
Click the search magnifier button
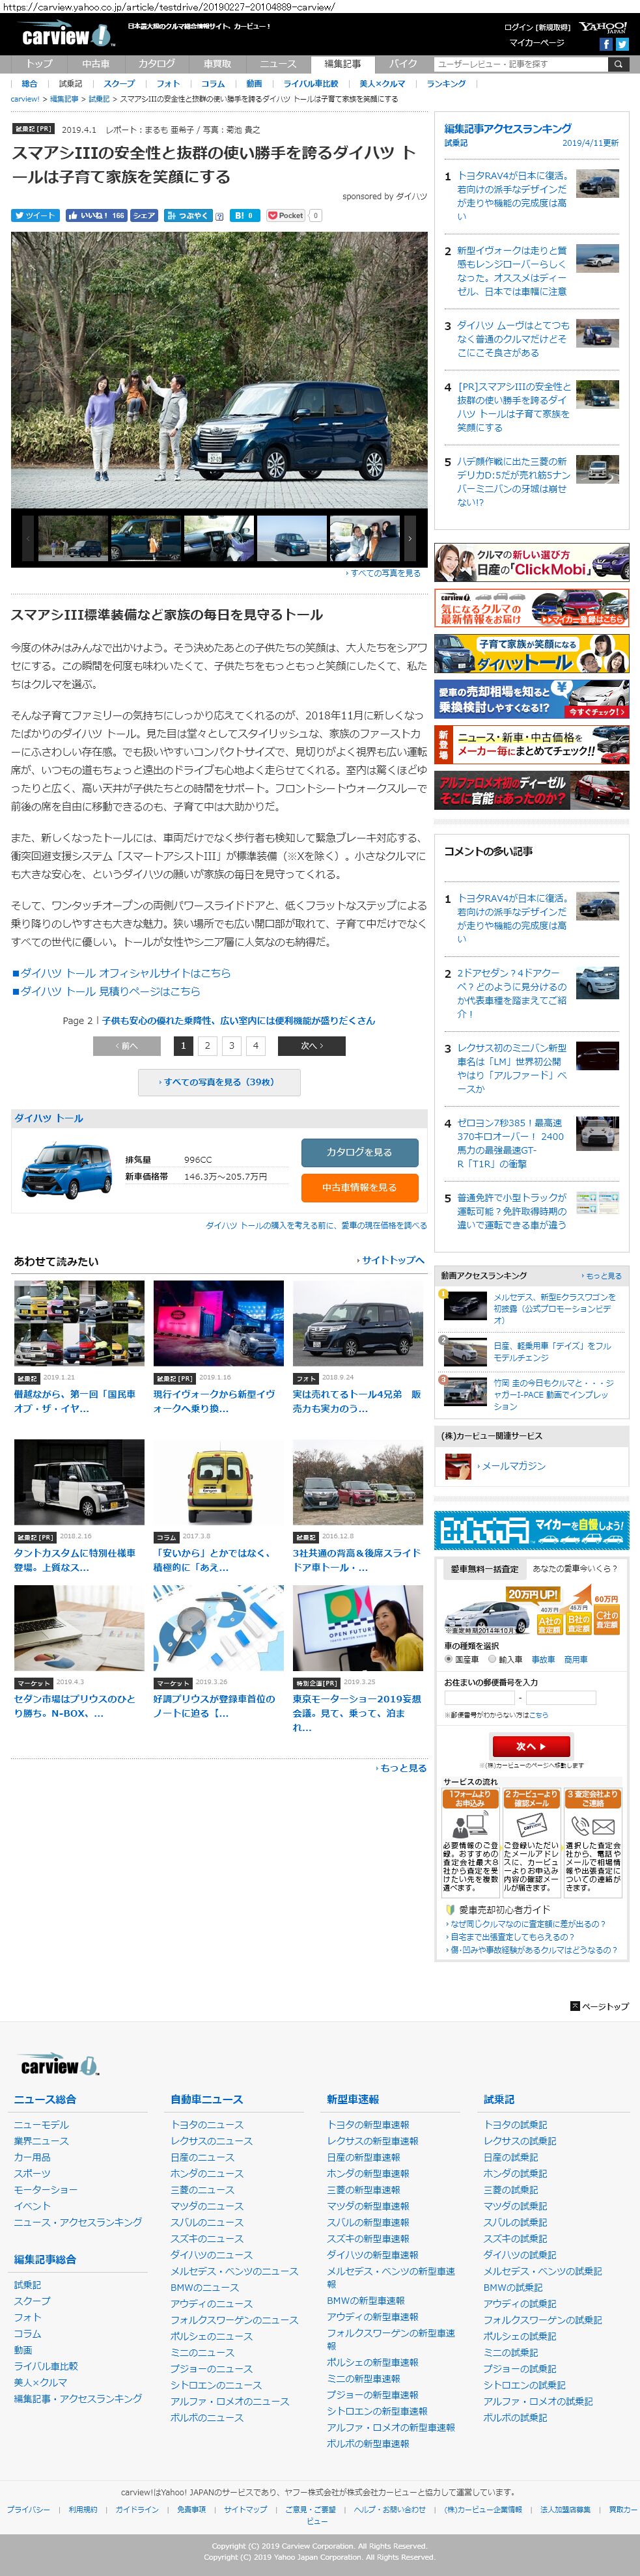click(x=619, y=64)
